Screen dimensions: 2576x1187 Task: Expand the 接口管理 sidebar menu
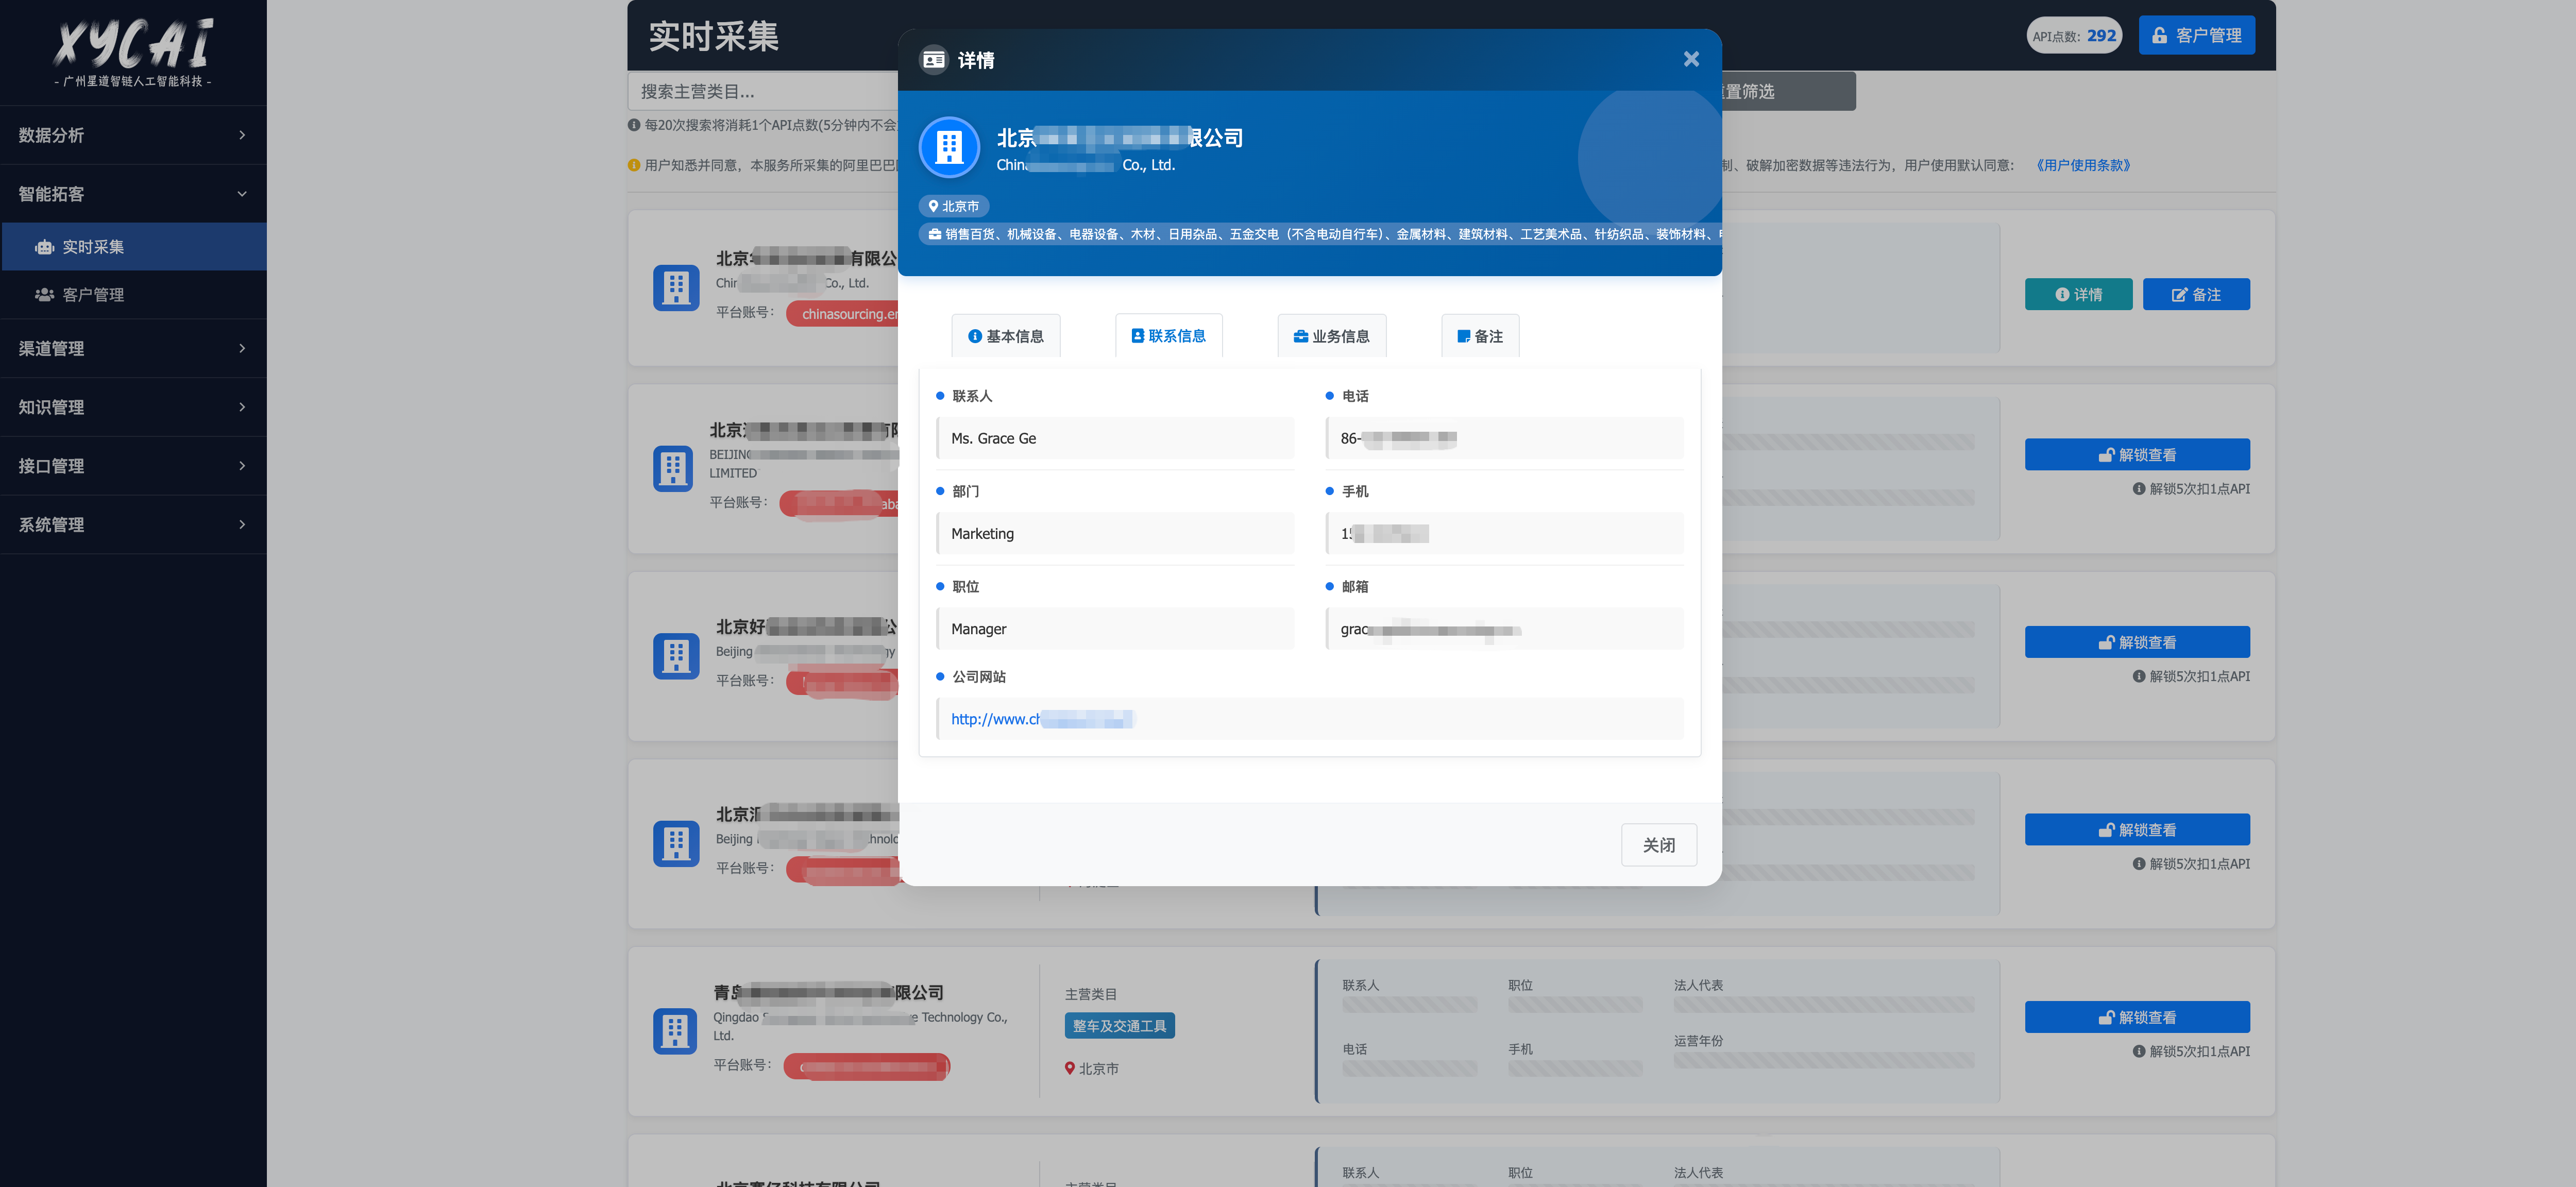click(x=133, y=466)
